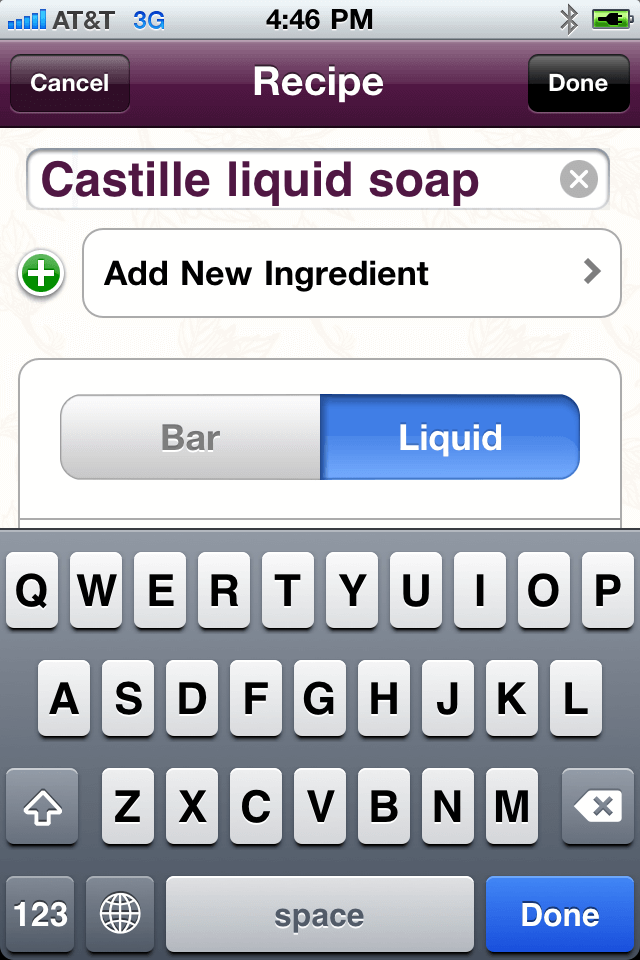The height and width of the screenshot is (960, 640).
Task: Tap Done in the navigation bar
Action: [578, 83]
